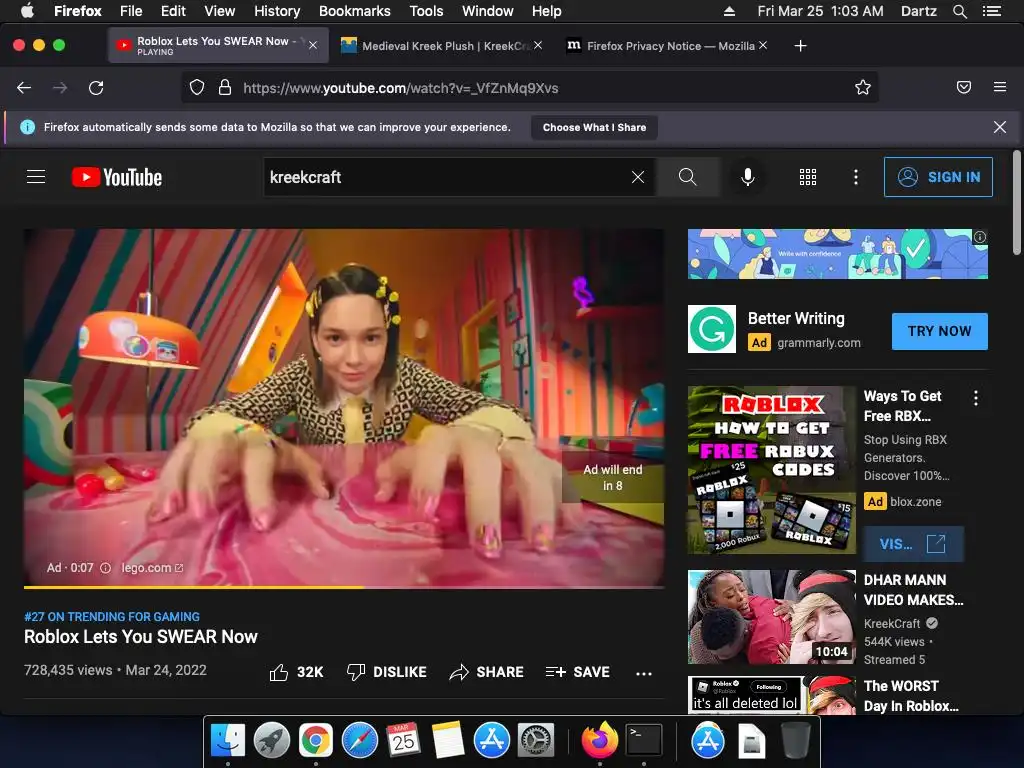The width and height of the screenshot is (1024, 768).
Task: Open the Tools menu
Action: (426, 11)
